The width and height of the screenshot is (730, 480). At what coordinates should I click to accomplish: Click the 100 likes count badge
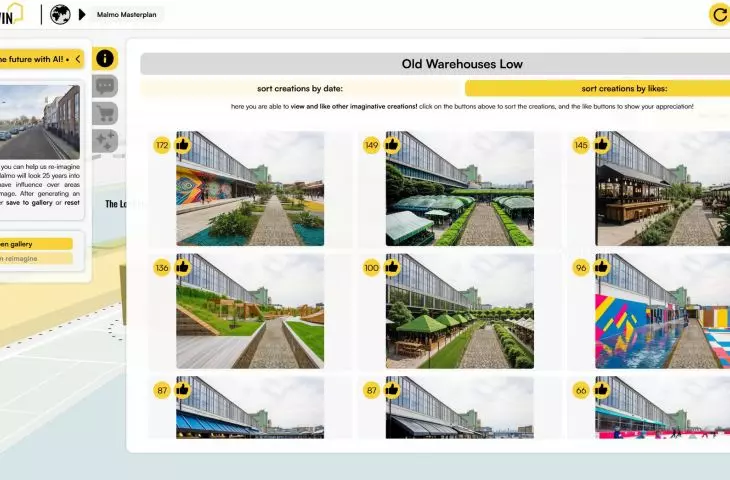(371, 268)
